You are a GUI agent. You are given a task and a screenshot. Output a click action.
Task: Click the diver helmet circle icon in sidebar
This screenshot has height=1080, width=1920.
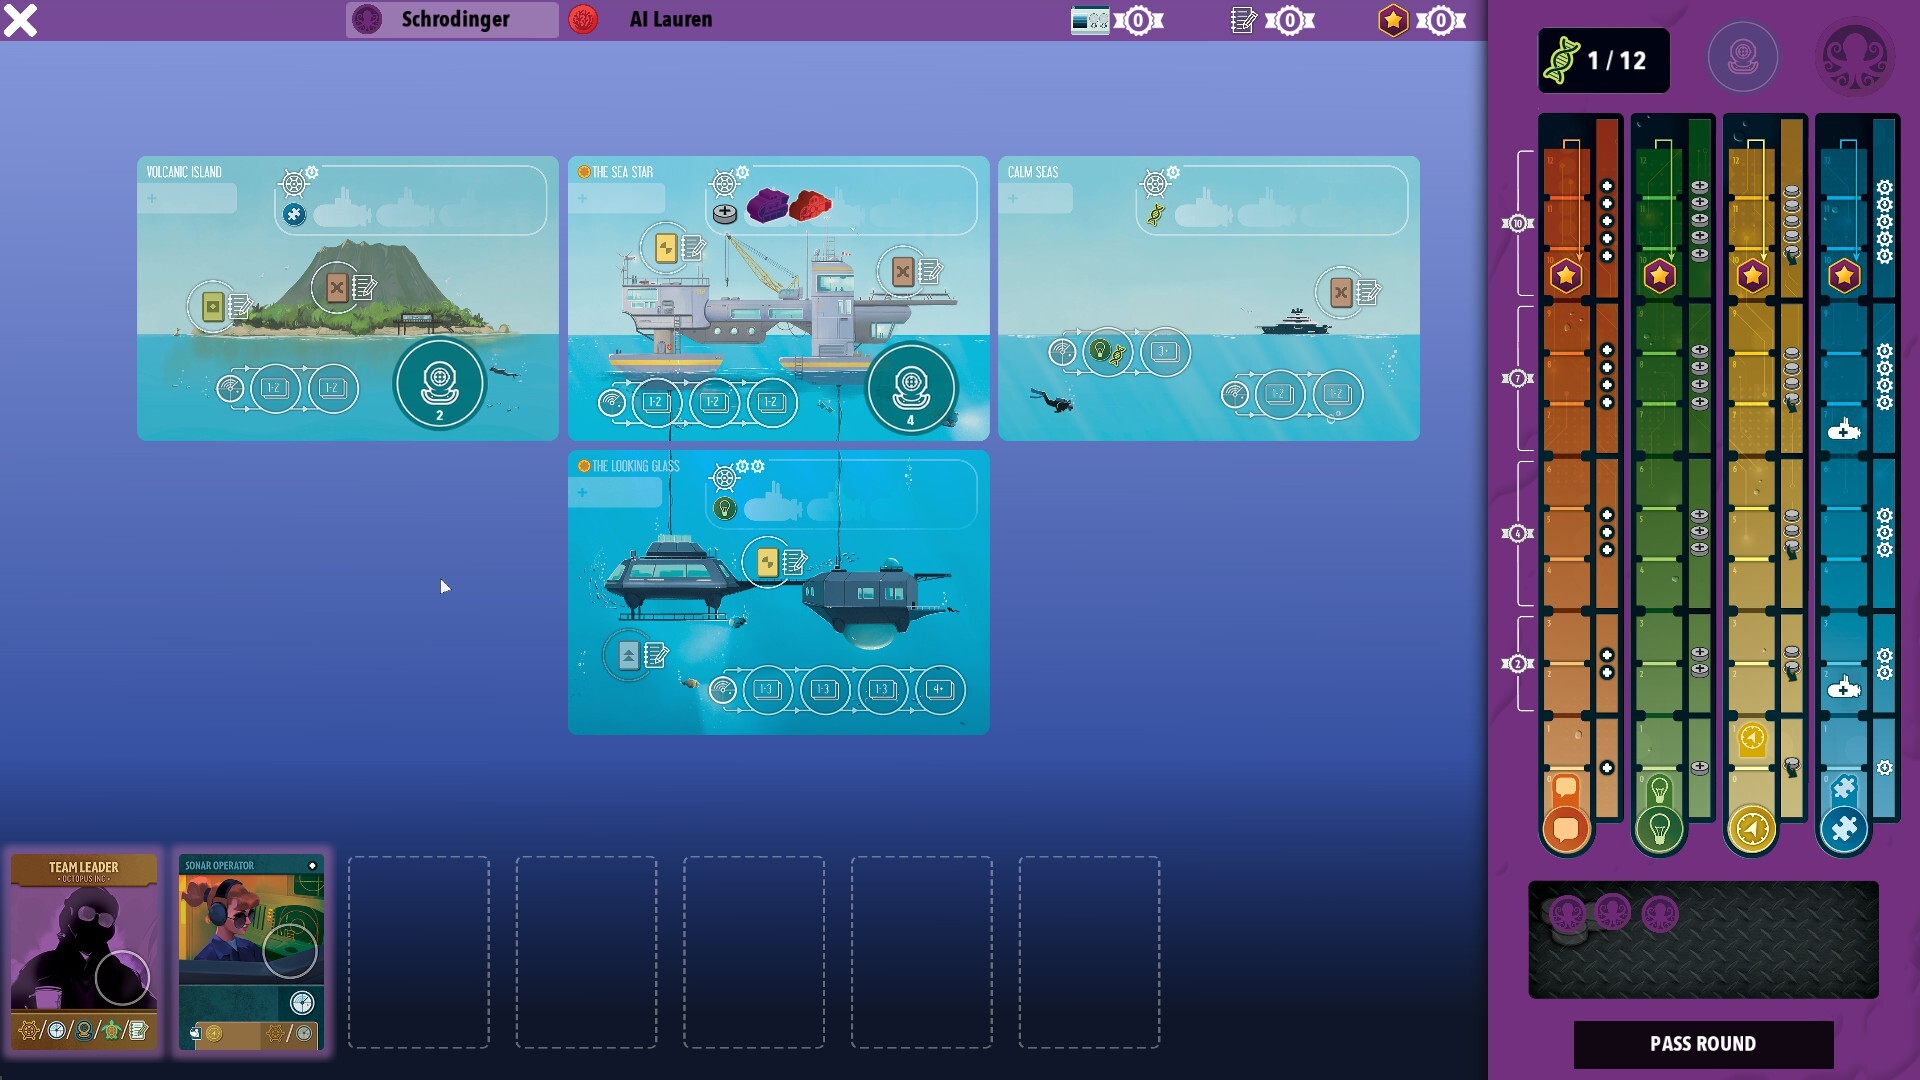1743,56
